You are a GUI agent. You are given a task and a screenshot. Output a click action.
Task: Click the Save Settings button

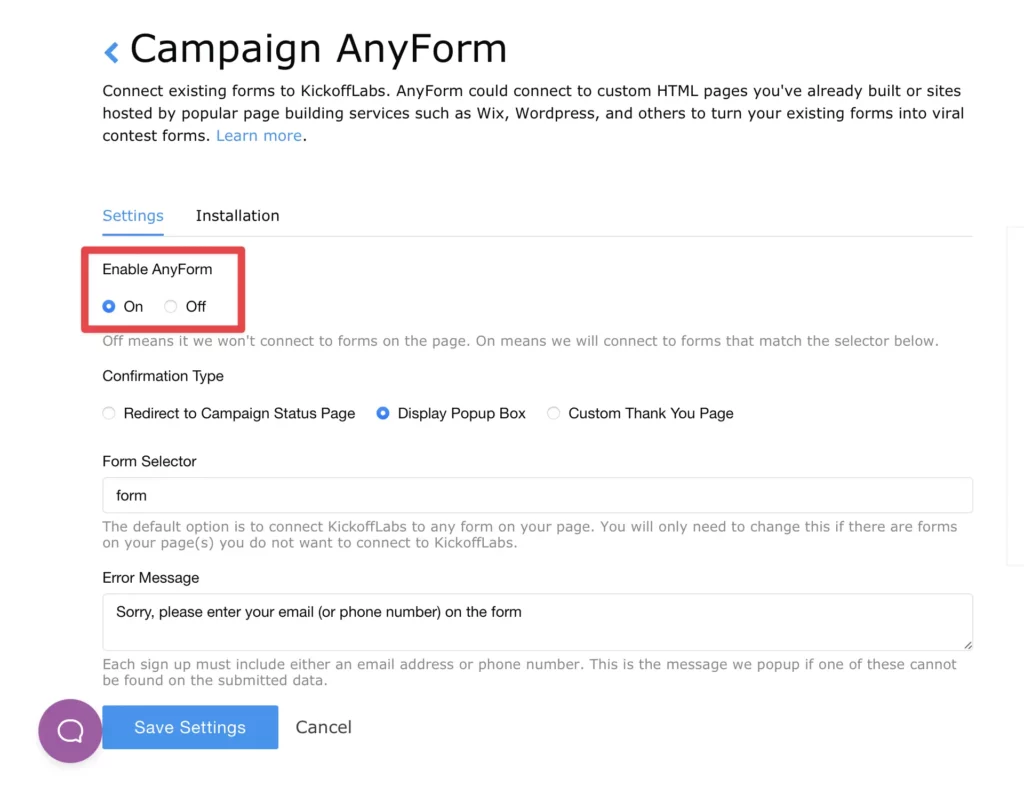click(190, 727)
